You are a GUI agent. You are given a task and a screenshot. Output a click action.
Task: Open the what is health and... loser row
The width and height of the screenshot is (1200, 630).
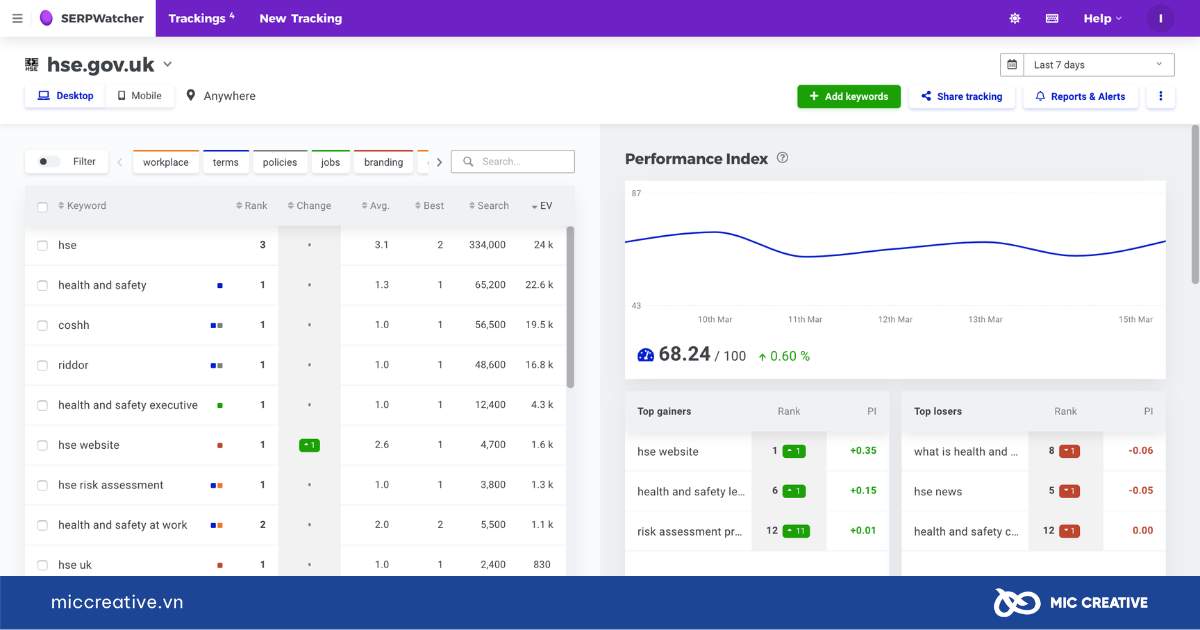(1033, 451)
